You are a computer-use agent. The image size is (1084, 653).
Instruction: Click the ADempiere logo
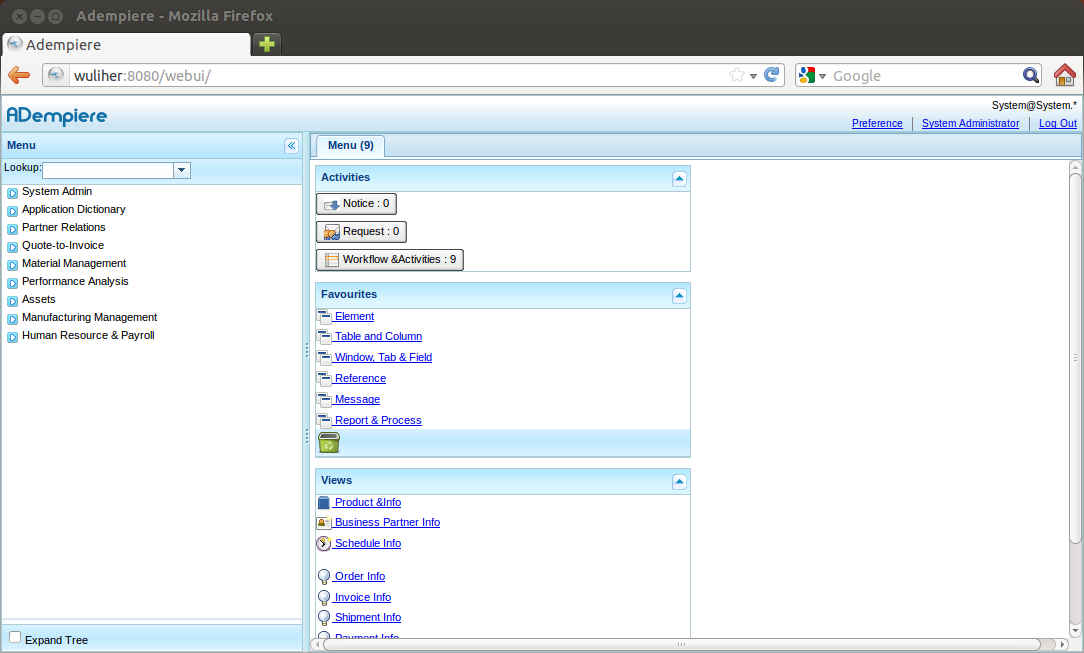tap(57, 115)
